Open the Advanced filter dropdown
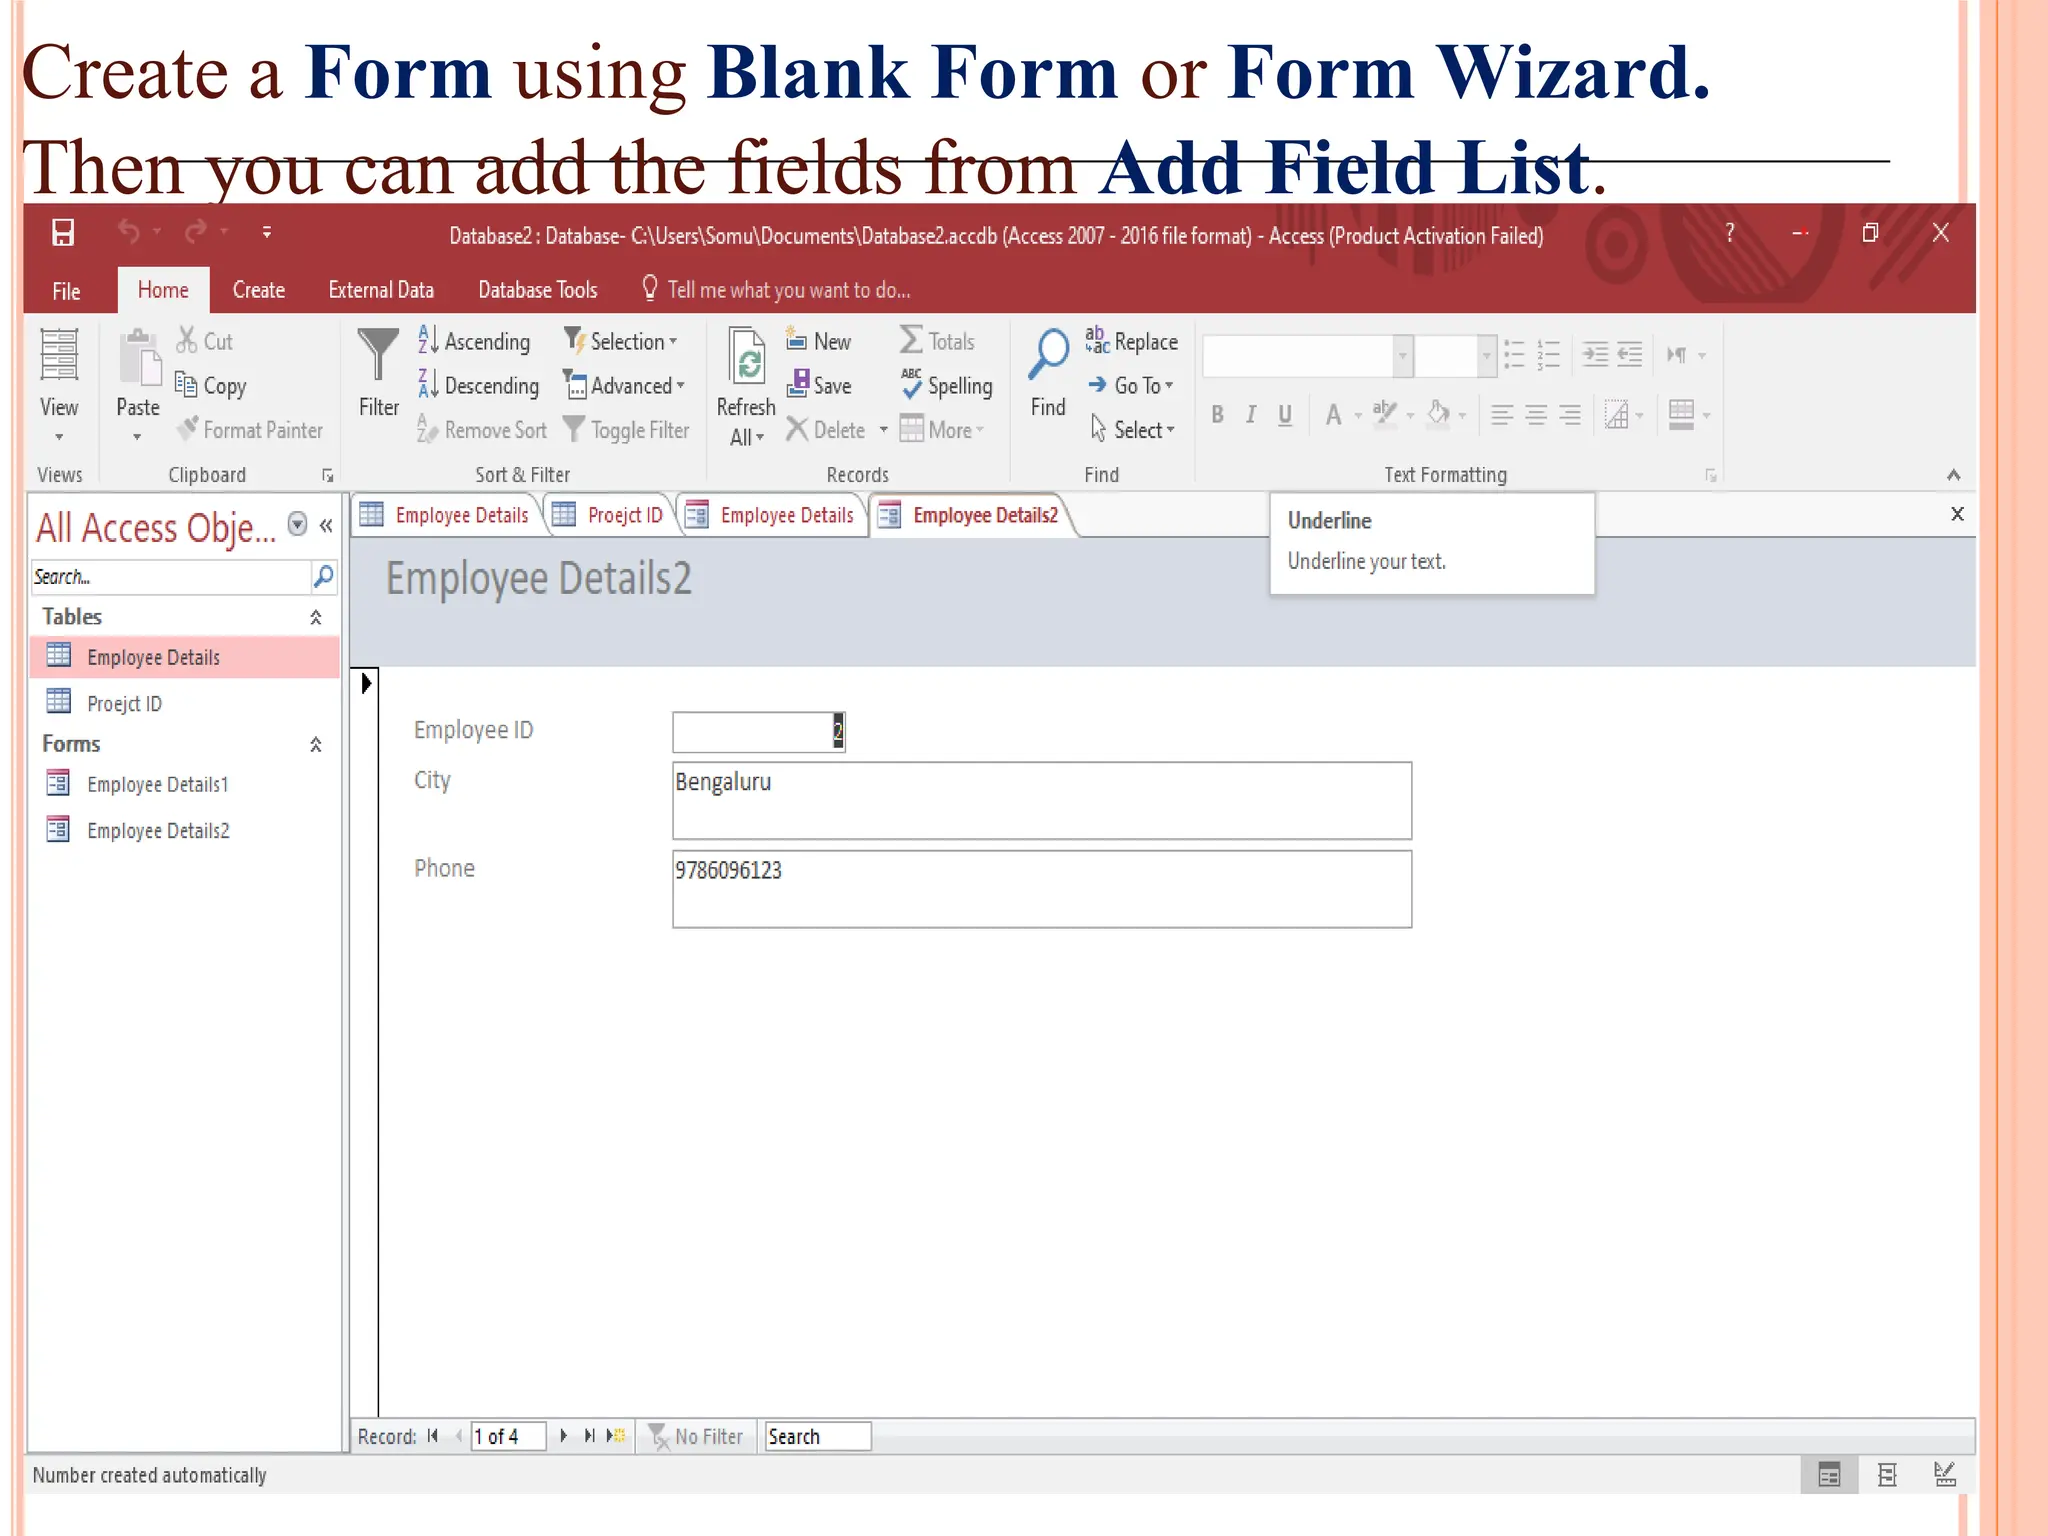The width and height of the screenshot is (2048, 1536). coord(624,385)
